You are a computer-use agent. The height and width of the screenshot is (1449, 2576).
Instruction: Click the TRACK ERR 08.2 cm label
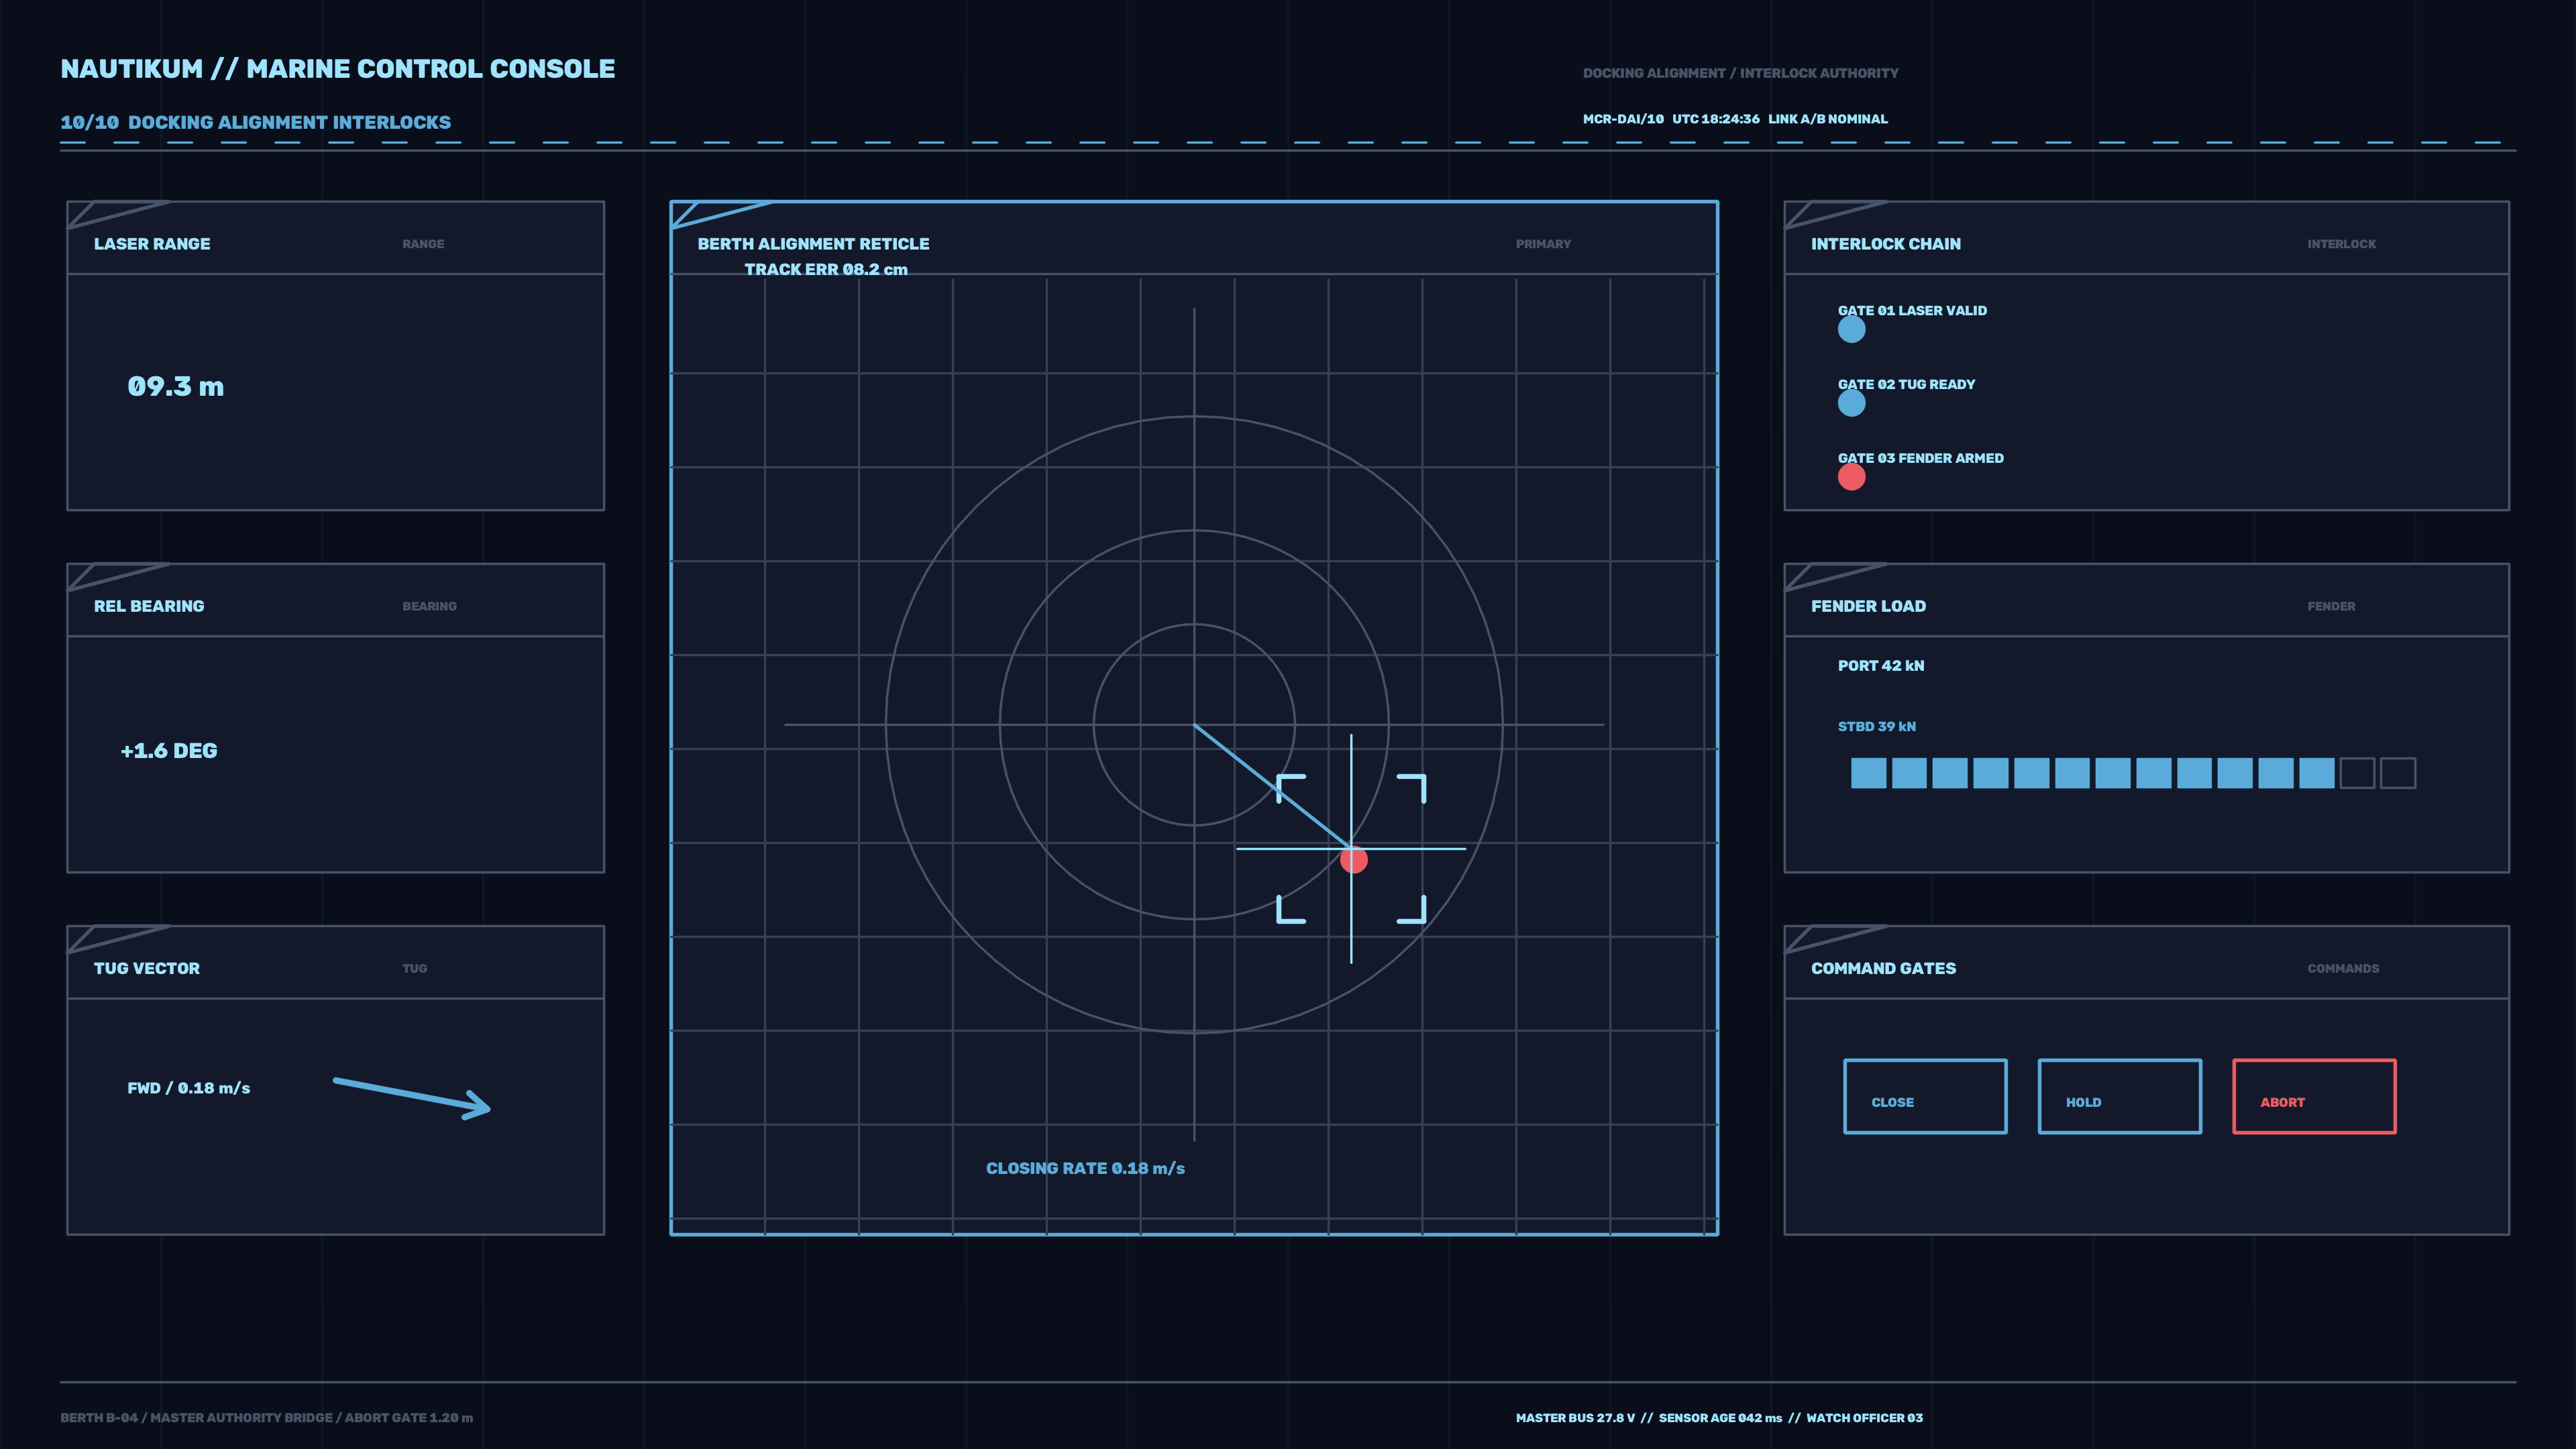coord(826,269)
